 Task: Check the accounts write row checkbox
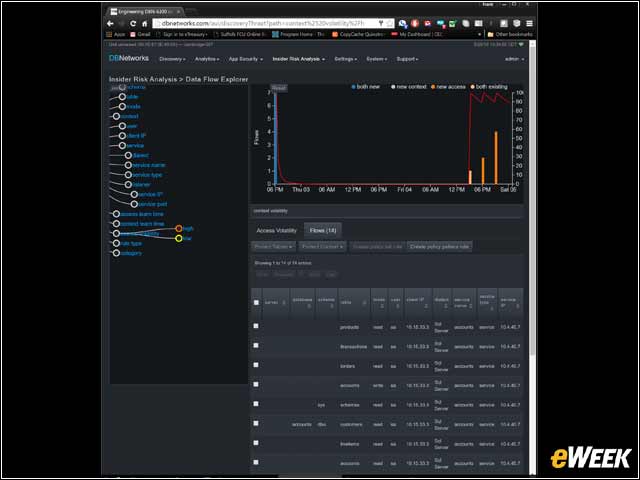pos(256,384)
